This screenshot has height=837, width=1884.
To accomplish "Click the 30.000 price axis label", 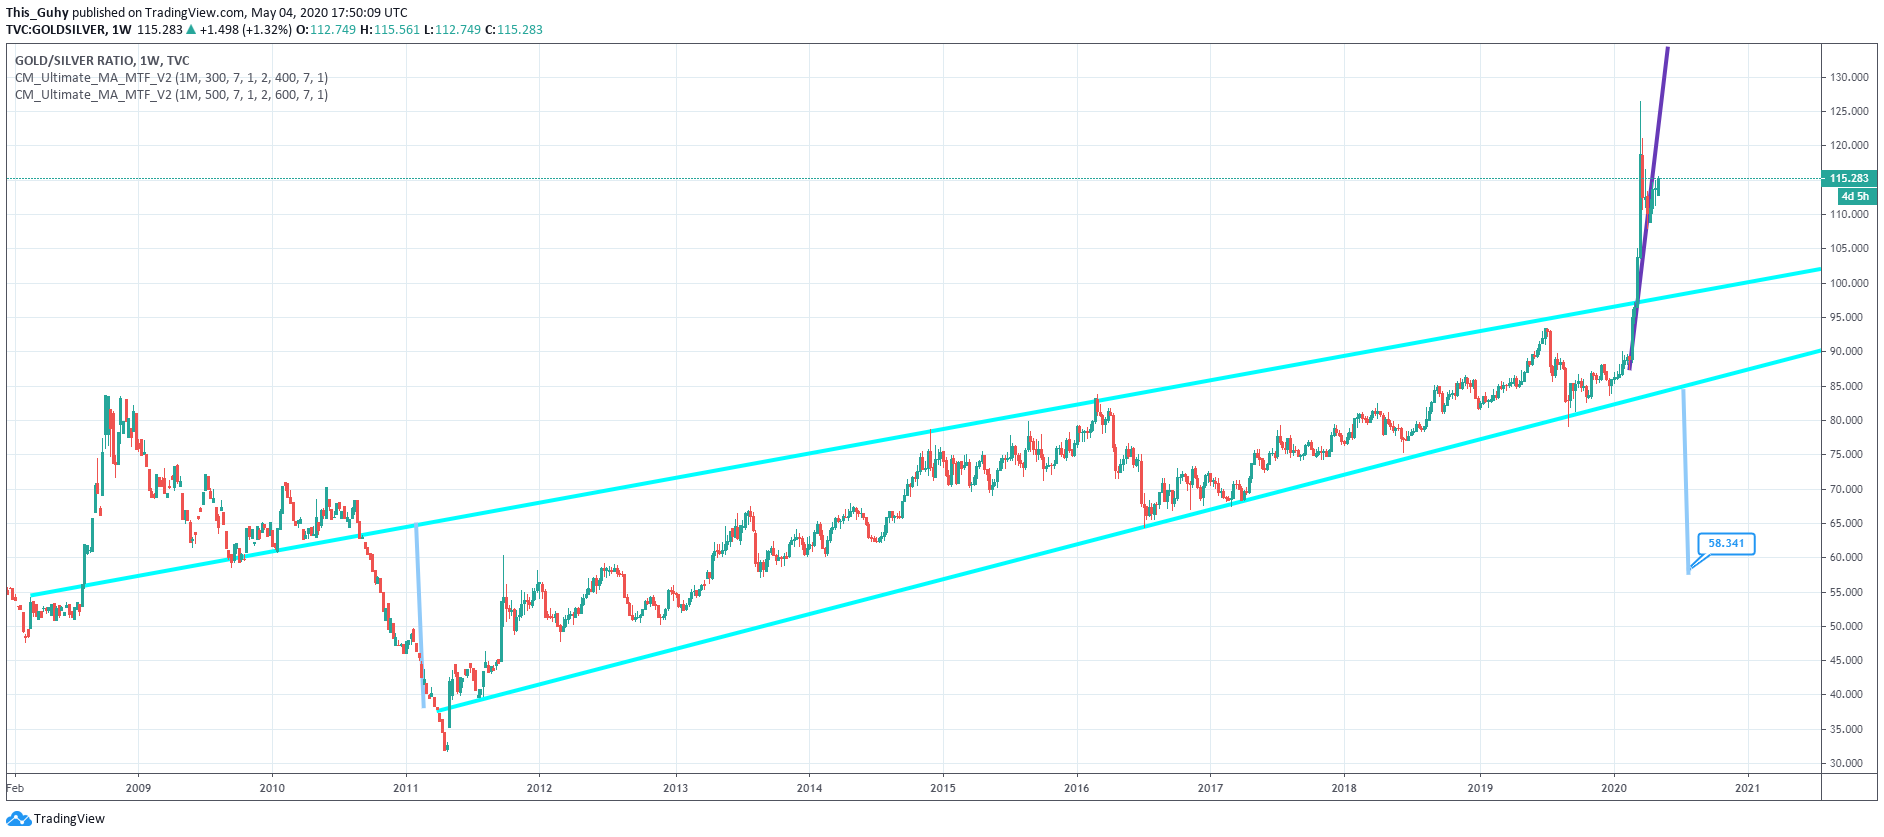I will (1849, 763).
